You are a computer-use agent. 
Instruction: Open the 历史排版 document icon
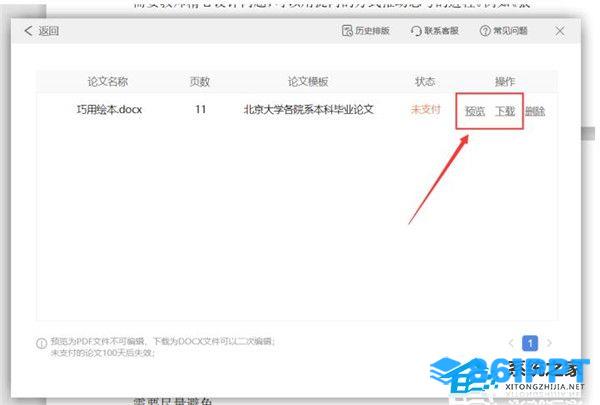347,31
